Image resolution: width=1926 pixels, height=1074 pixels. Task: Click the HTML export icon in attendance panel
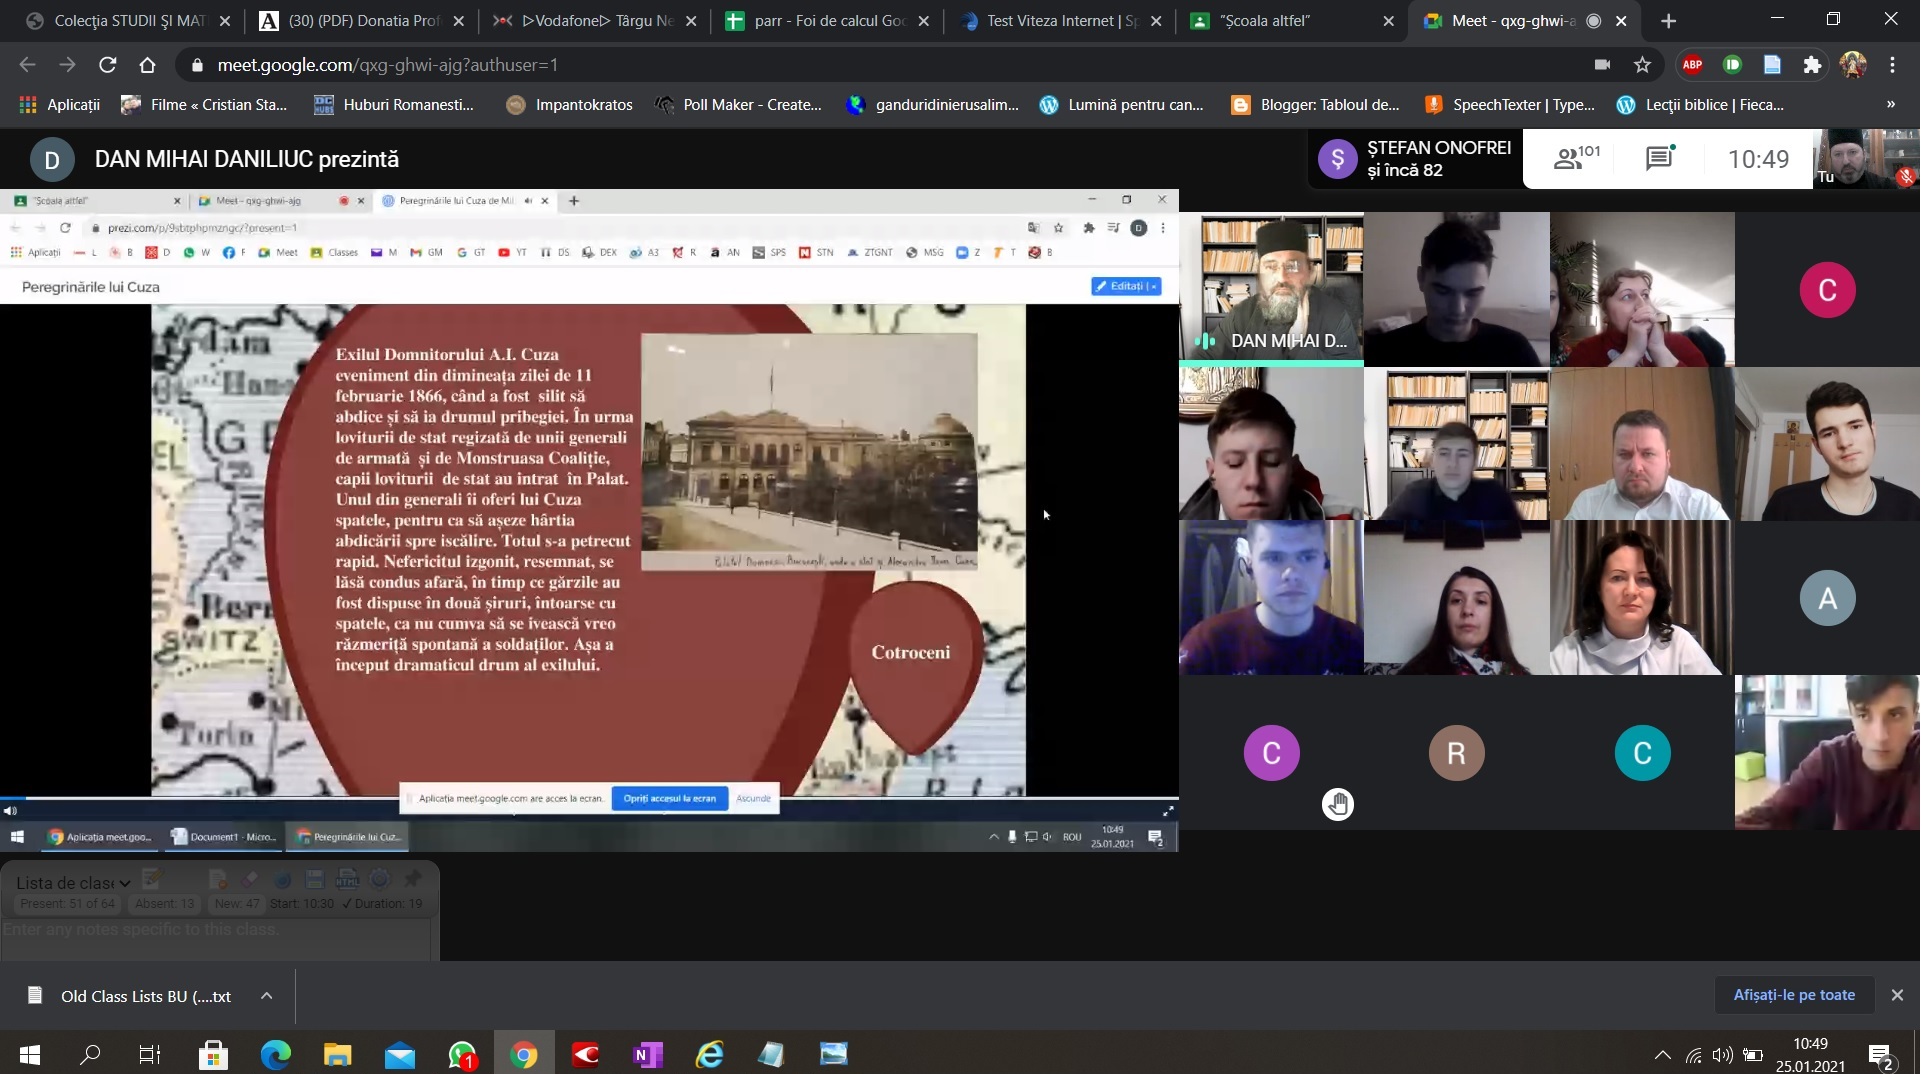tap(347, 879)
